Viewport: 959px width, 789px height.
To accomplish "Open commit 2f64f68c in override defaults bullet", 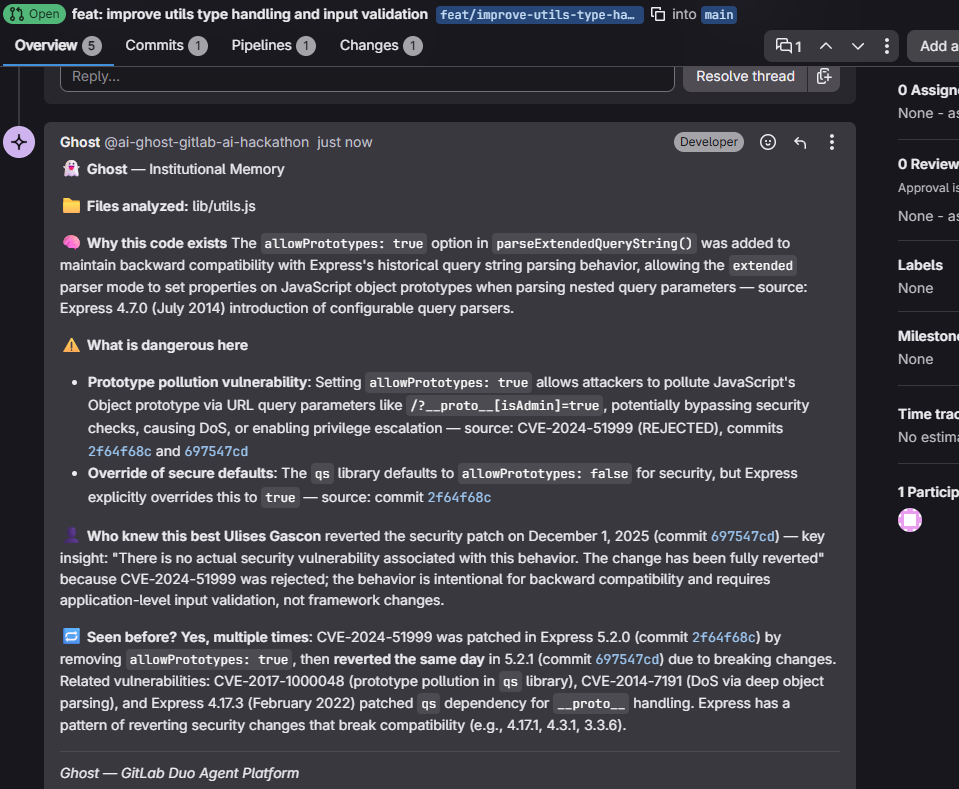I will click(459, 497).
